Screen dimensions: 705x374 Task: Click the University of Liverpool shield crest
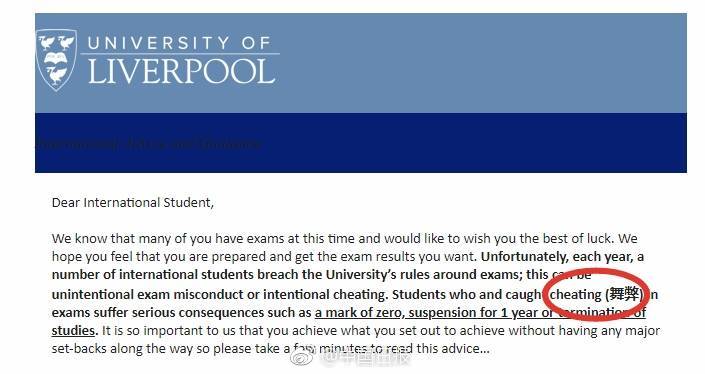(56, 60)
